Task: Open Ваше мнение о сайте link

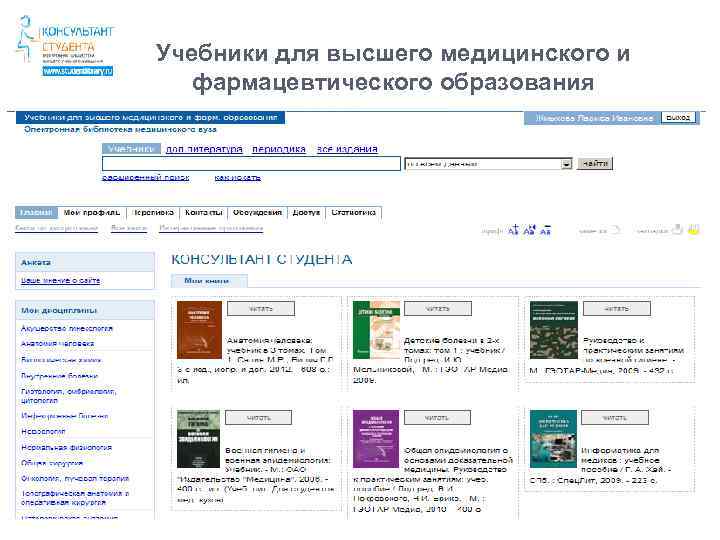Action: [x=60, y=280]
